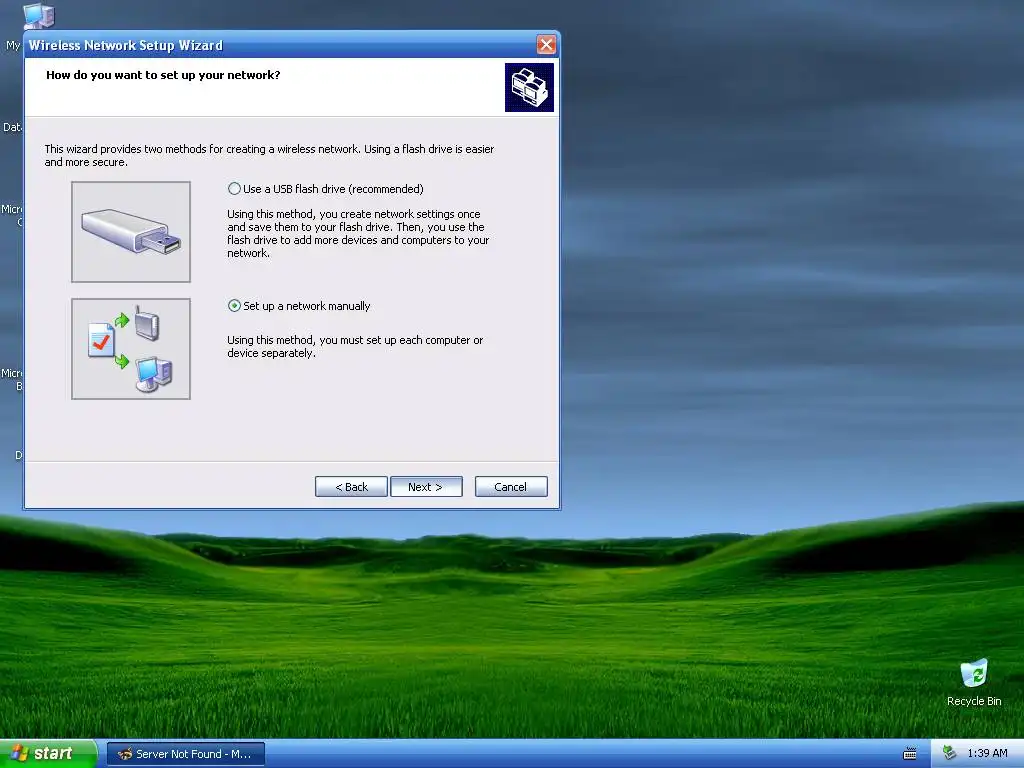1024x768 pixels.
Task: Click the manual network setup illustration
Action: pyautogui.click(x=131, y=349)
